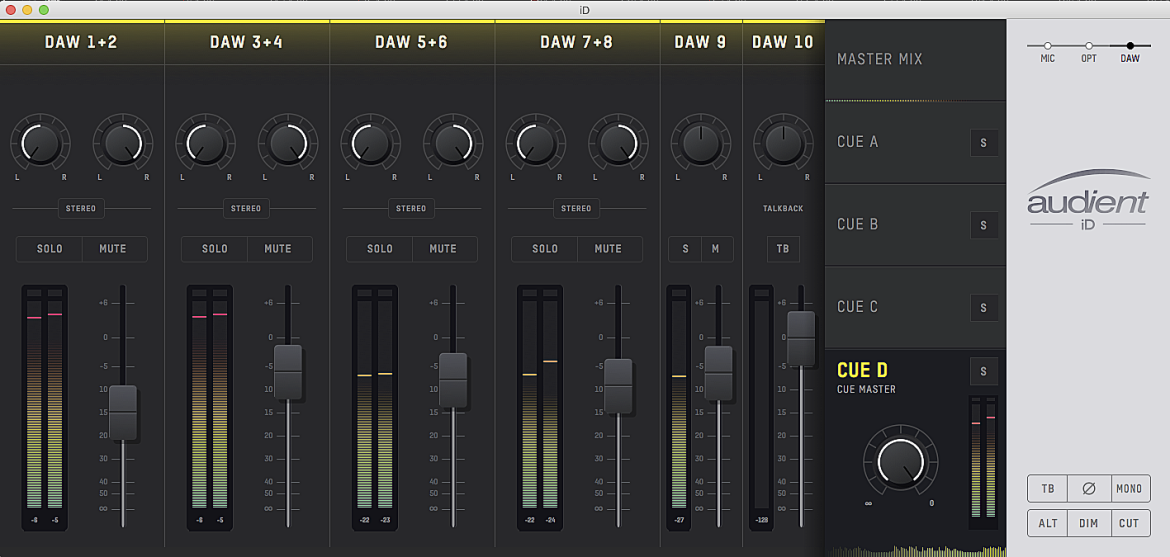The height and width of the screenshot is (557, 1170).
Task: Select the CUE A mix
Action: (x=916, y=142)
